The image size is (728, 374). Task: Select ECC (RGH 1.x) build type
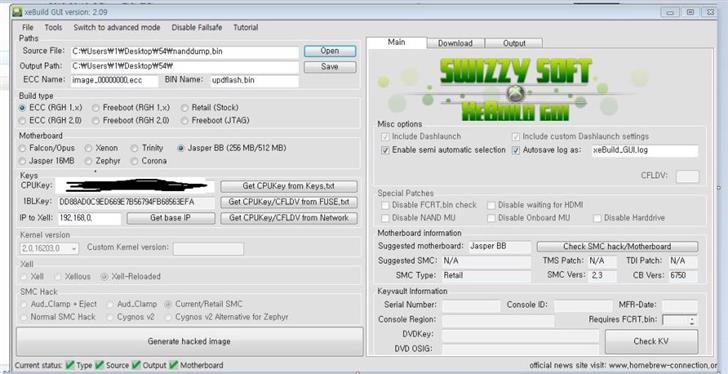[50, 108]
